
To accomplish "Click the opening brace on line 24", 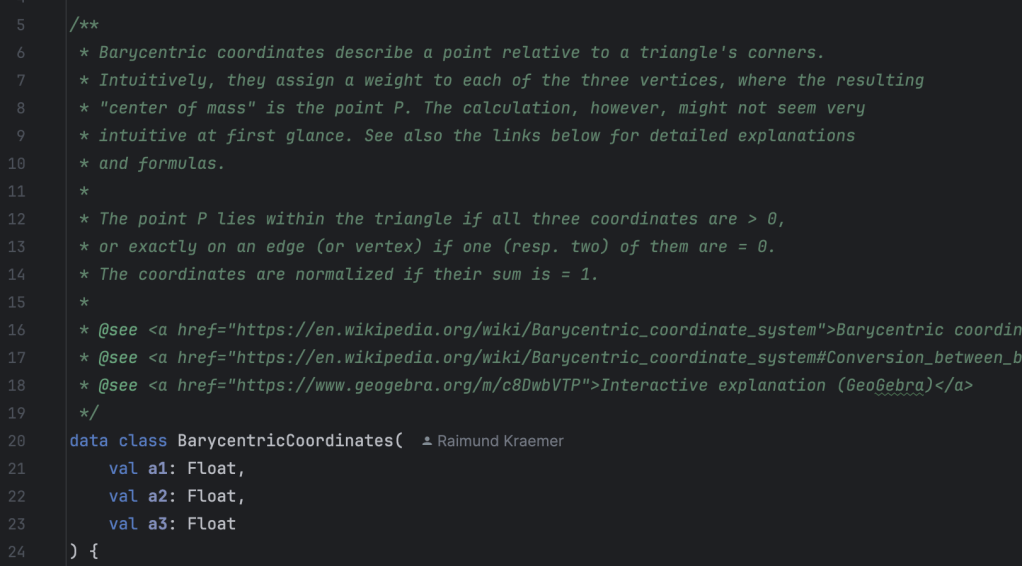I will point(94,551).
